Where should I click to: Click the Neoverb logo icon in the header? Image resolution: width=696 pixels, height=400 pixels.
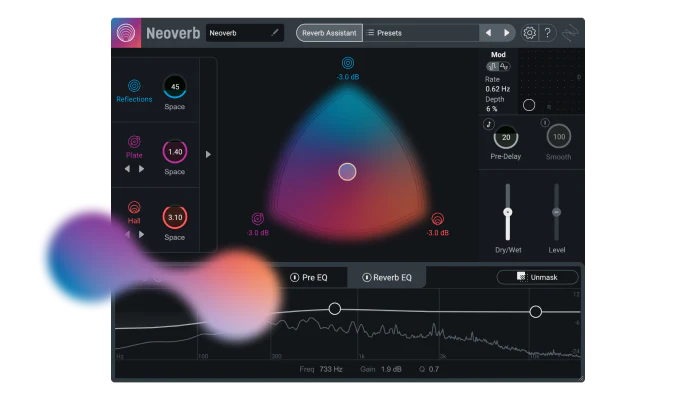point(126,33)
